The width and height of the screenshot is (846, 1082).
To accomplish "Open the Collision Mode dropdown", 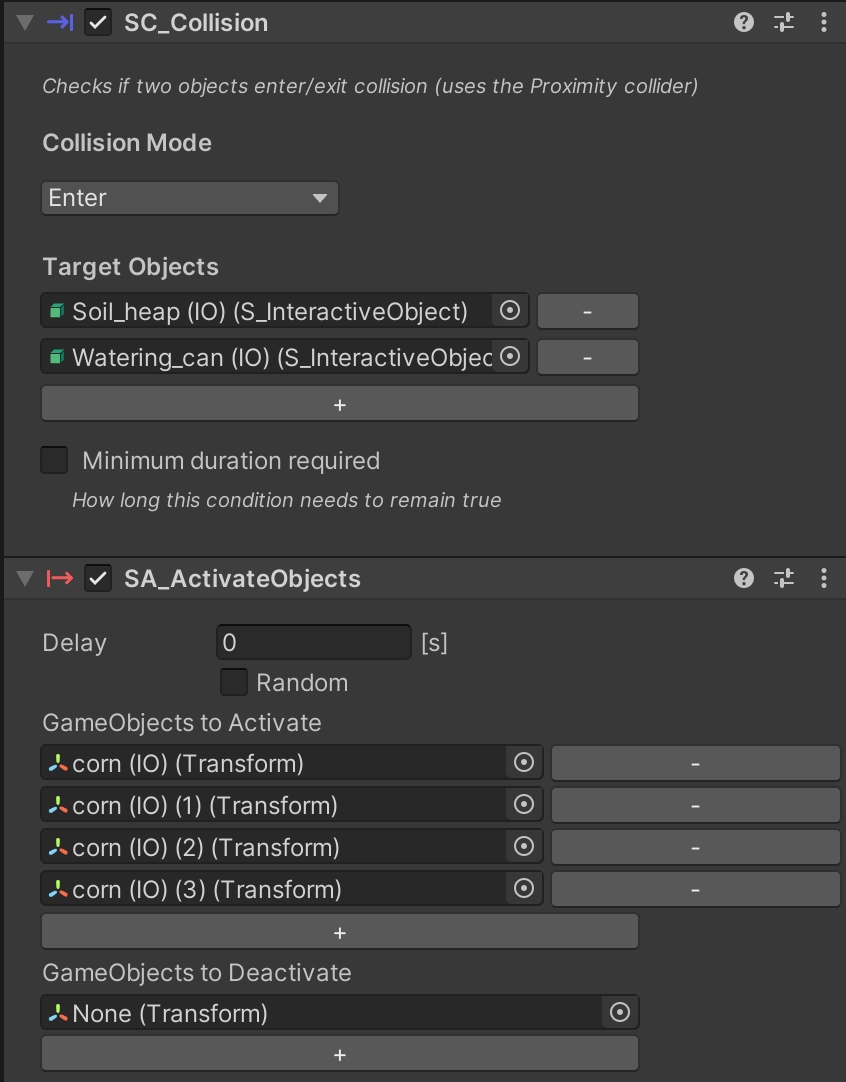I will [x=190, y=198].
